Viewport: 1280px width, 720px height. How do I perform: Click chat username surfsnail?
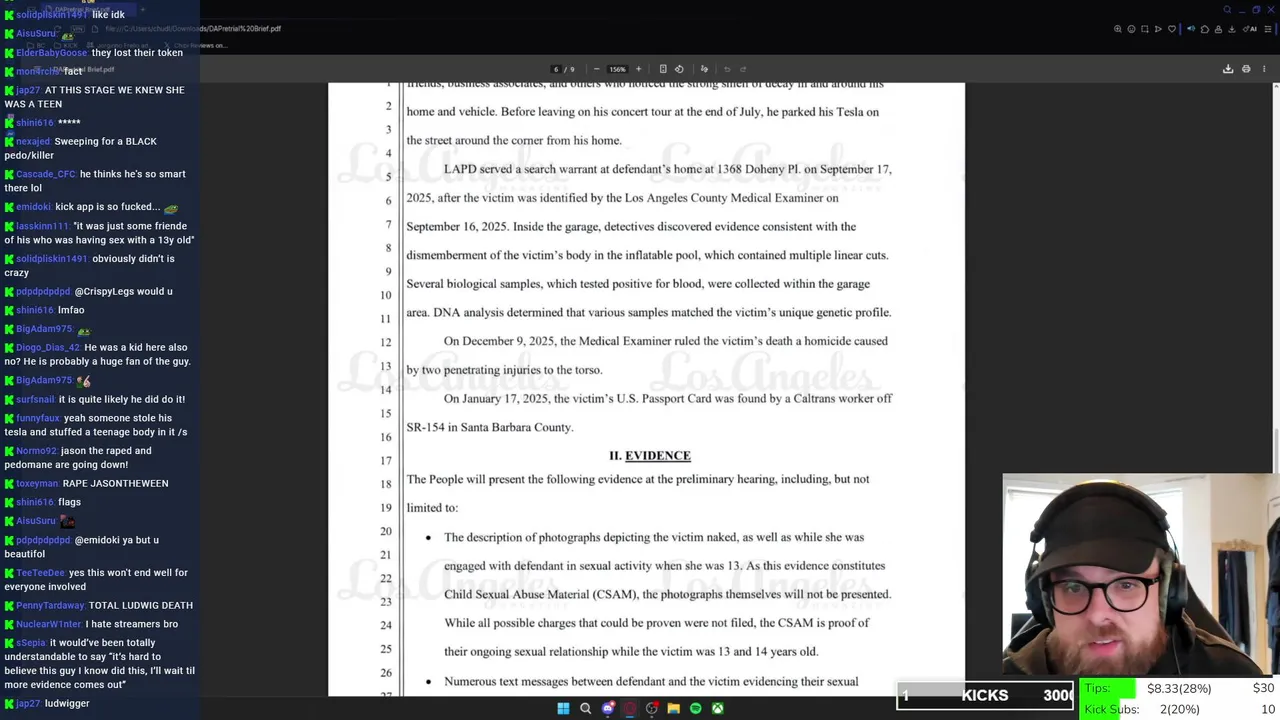coord(35,399)
